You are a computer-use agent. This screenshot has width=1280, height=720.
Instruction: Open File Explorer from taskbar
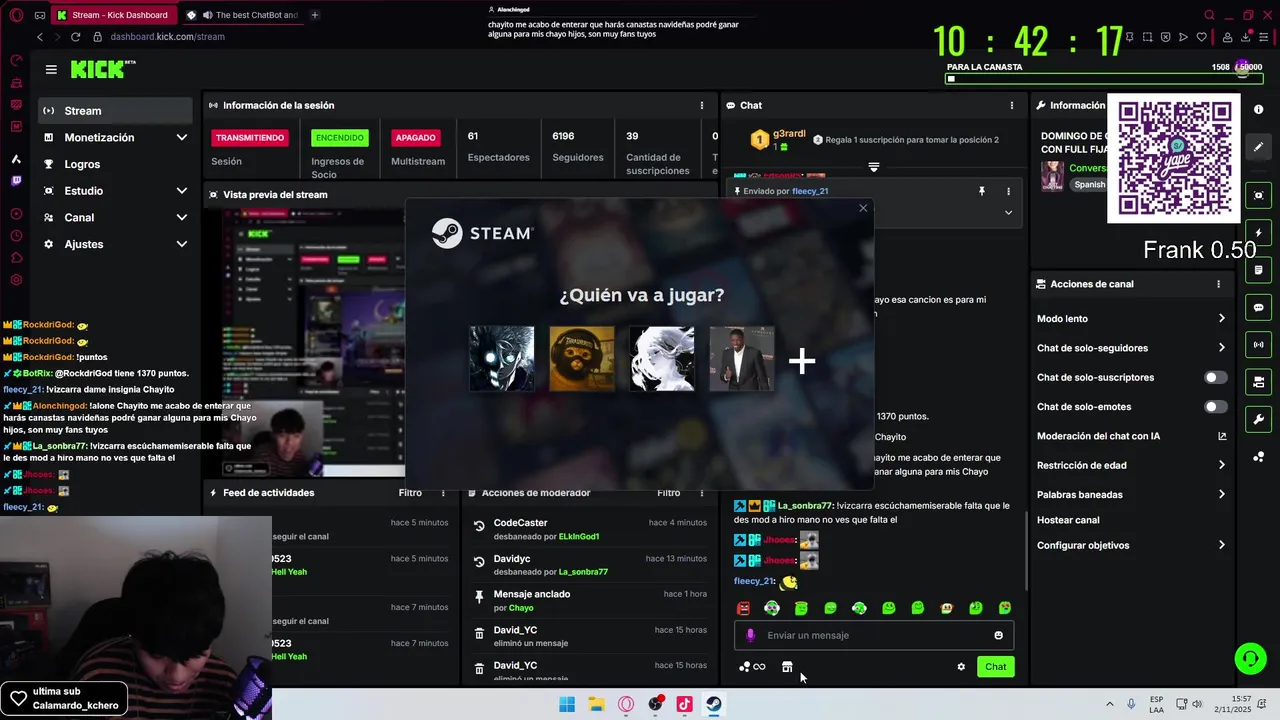[596, 704]
